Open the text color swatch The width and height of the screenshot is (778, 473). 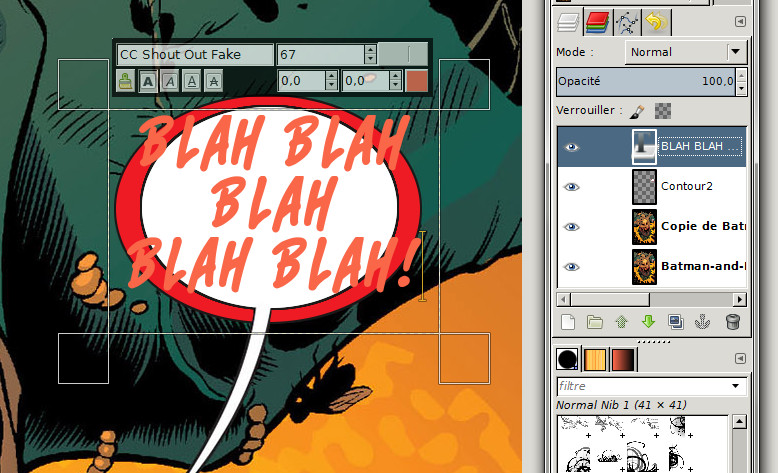click(x=417, y=81)
